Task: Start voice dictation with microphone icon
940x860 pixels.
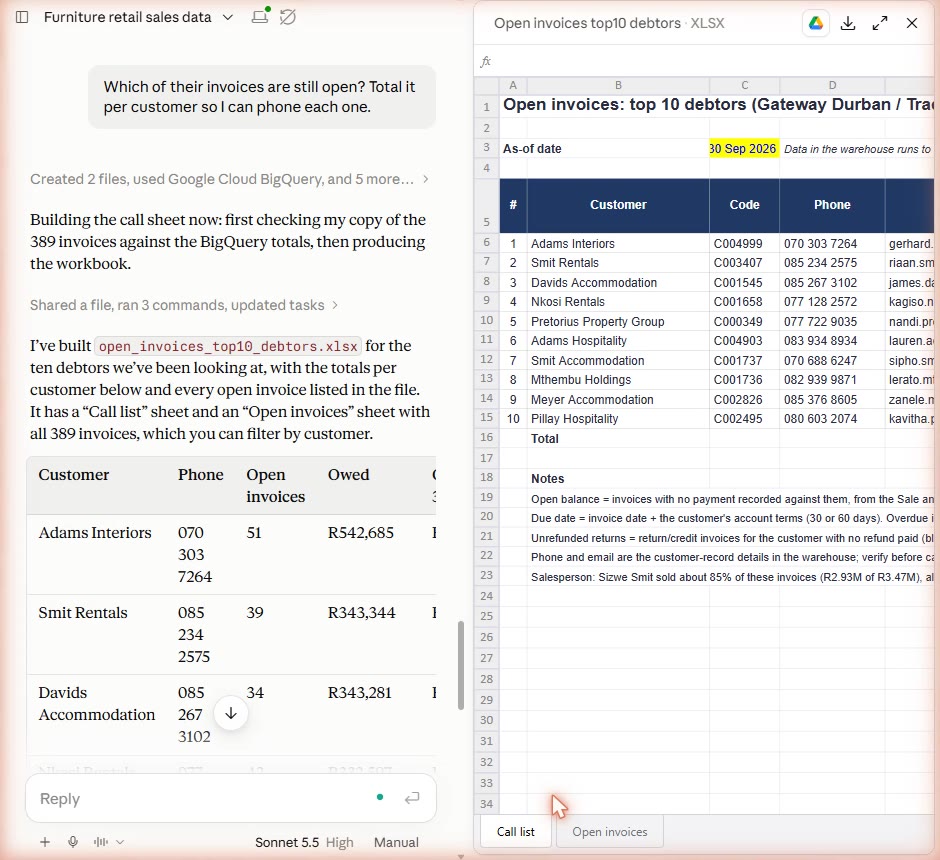Action: [73, 842]
